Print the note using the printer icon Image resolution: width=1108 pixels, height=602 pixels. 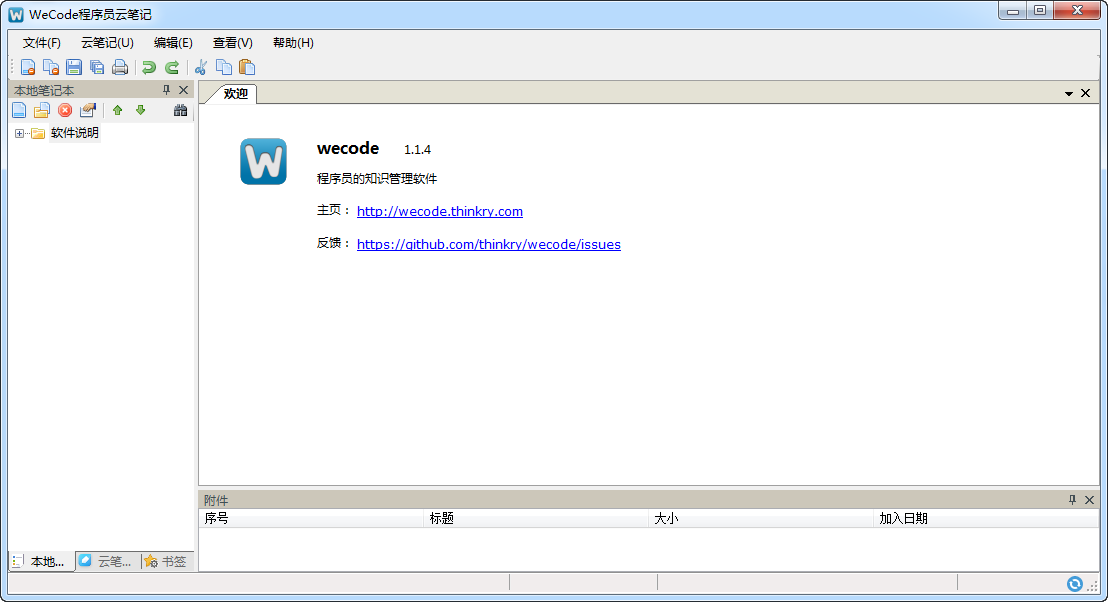tap(120, 67)
